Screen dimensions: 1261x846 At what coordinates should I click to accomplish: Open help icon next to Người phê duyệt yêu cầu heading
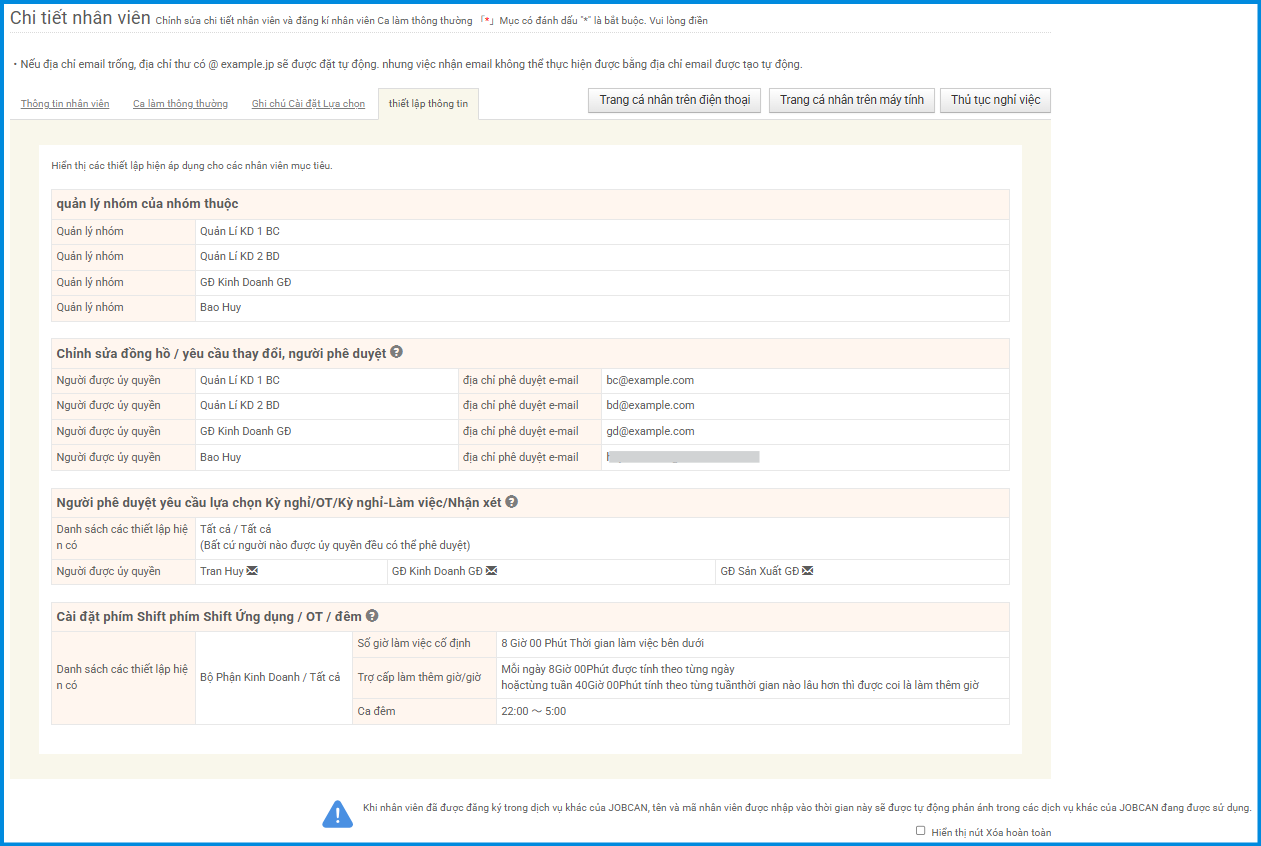click(x=511, y=502)
